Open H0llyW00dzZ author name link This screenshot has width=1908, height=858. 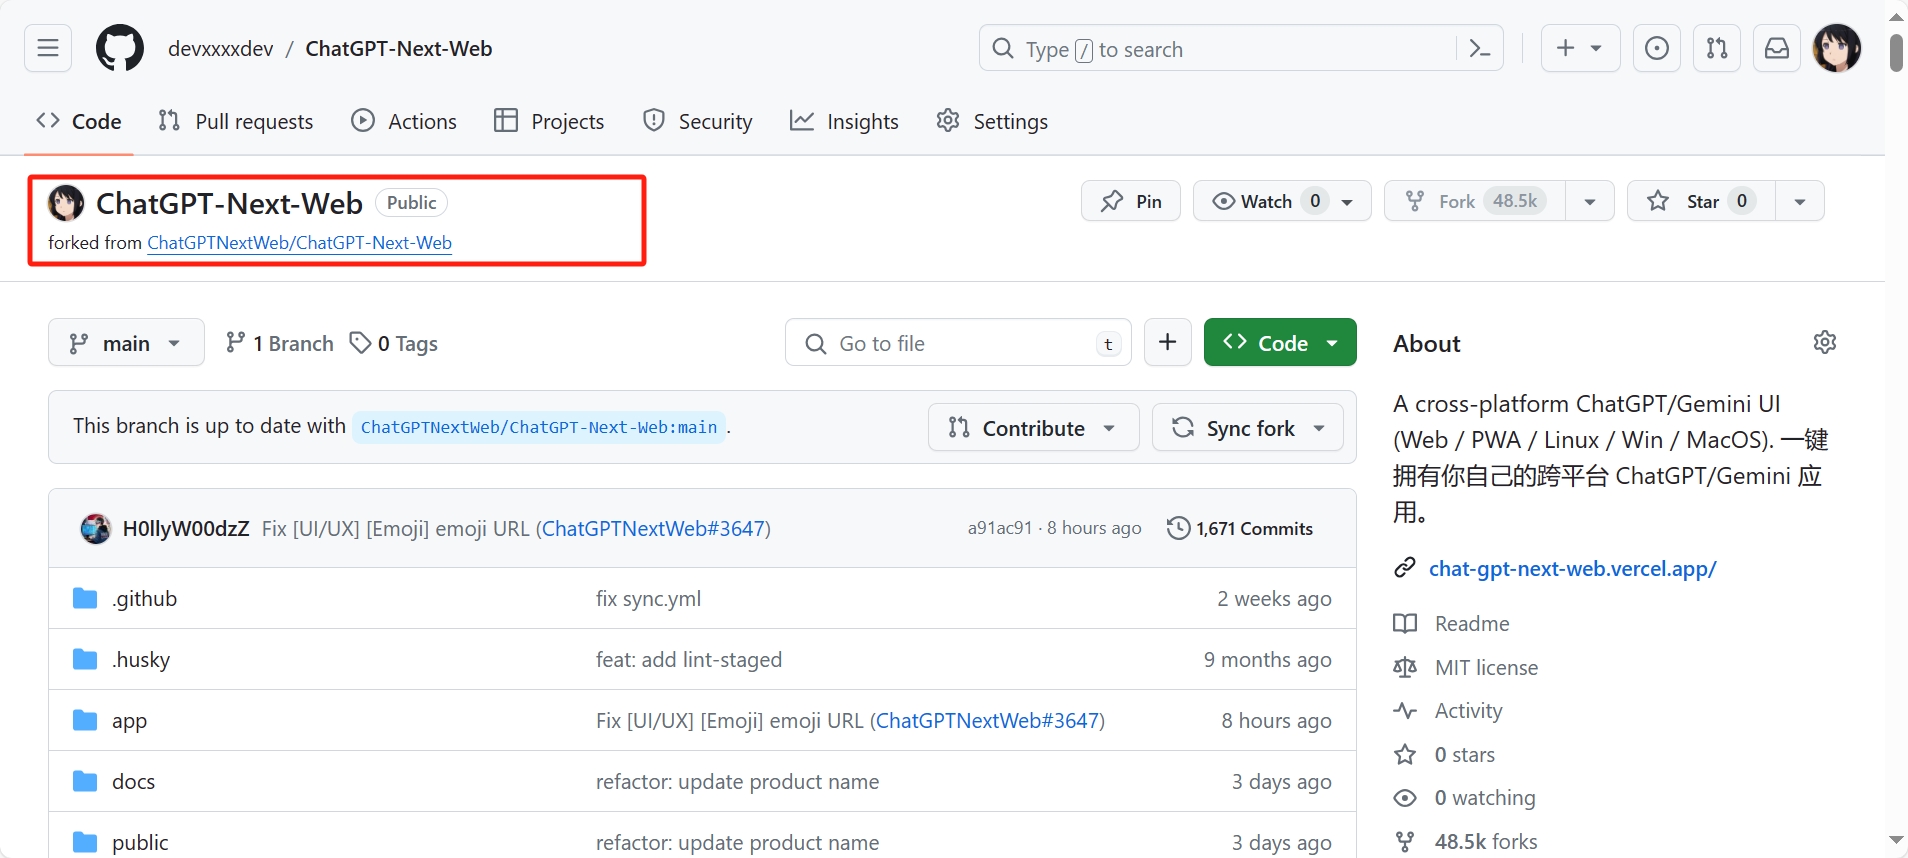pos(186,528)
